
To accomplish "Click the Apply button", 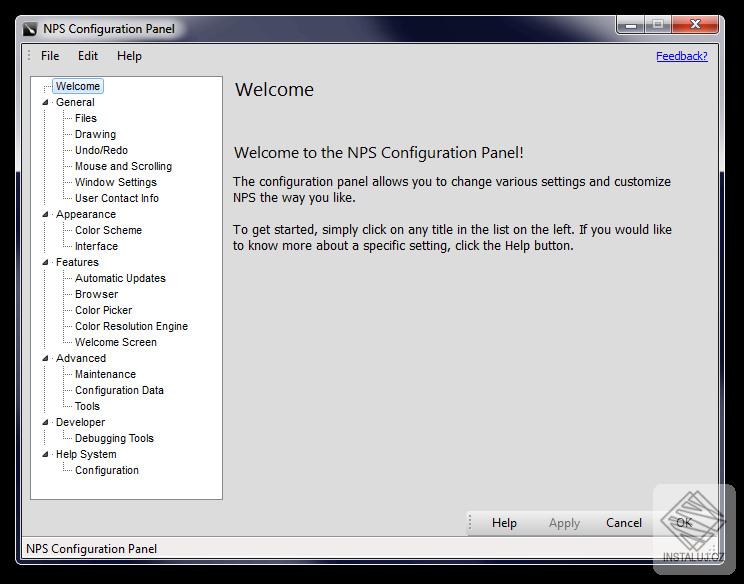I will (564, 523).
